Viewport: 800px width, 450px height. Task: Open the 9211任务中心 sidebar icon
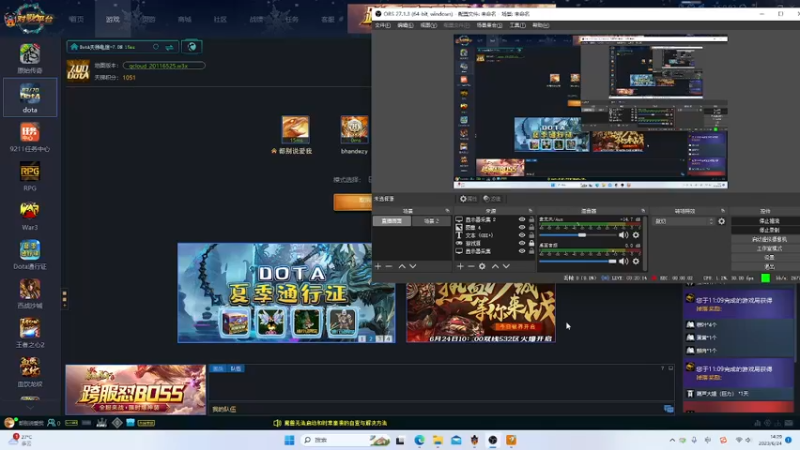click(30, 137)
